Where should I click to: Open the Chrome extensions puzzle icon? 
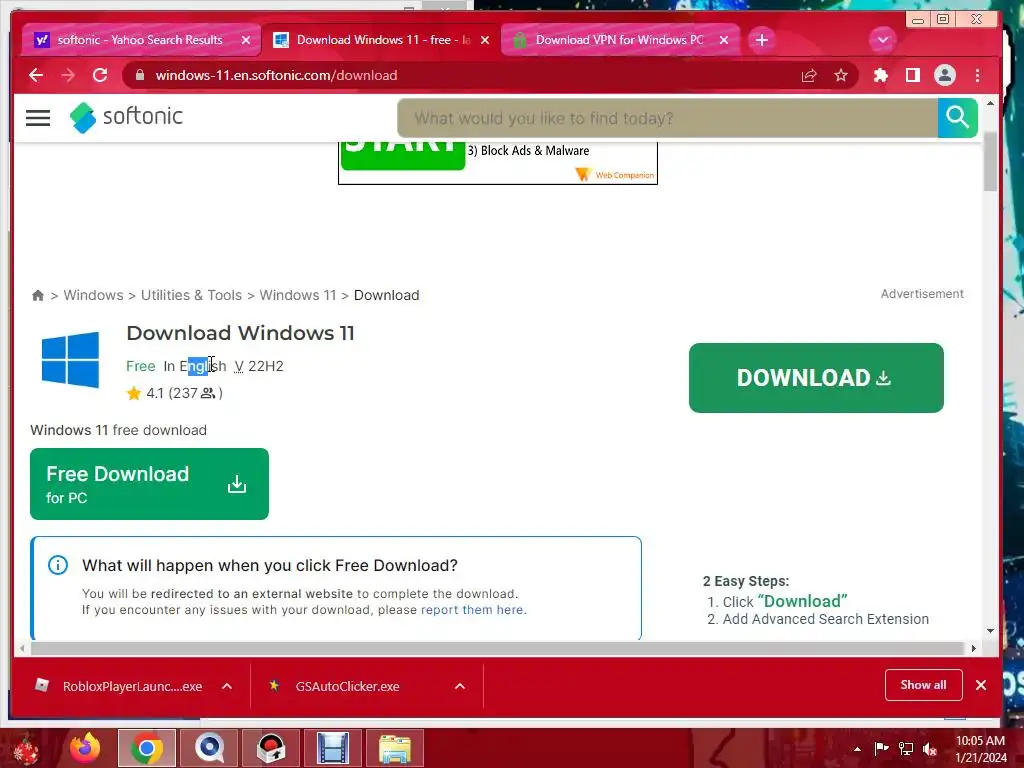point(881,75)
